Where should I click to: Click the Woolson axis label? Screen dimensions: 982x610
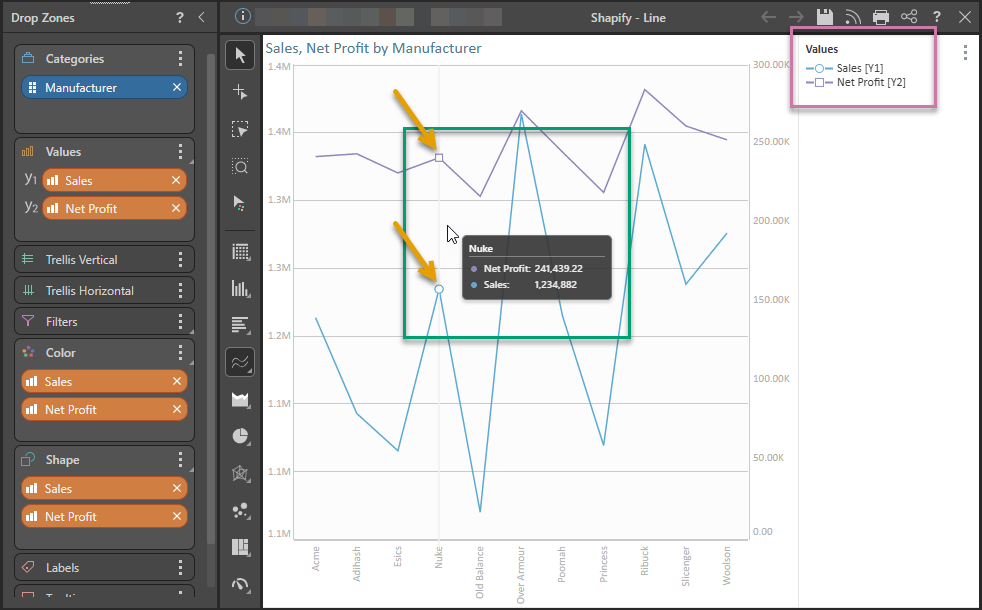pos(726,566)
